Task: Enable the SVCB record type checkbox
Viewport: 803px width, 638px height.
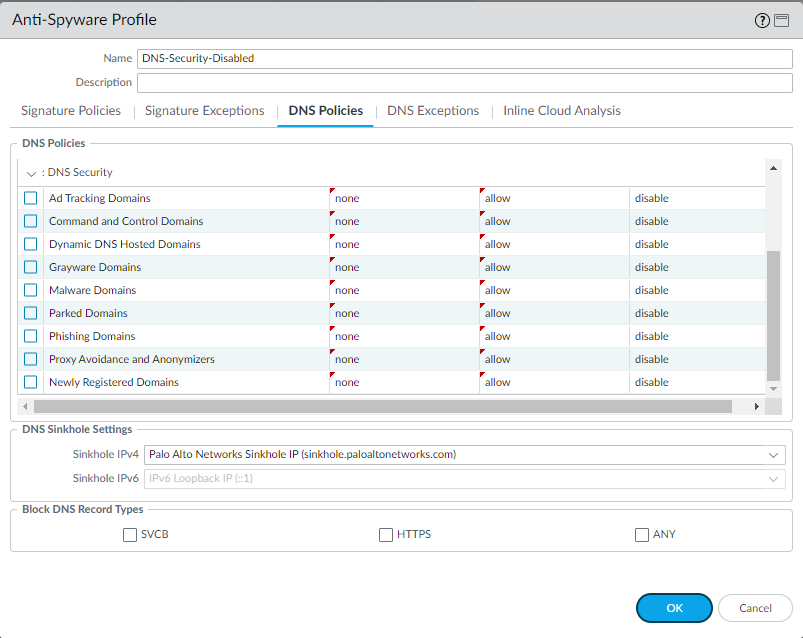Action: point(130,535)
